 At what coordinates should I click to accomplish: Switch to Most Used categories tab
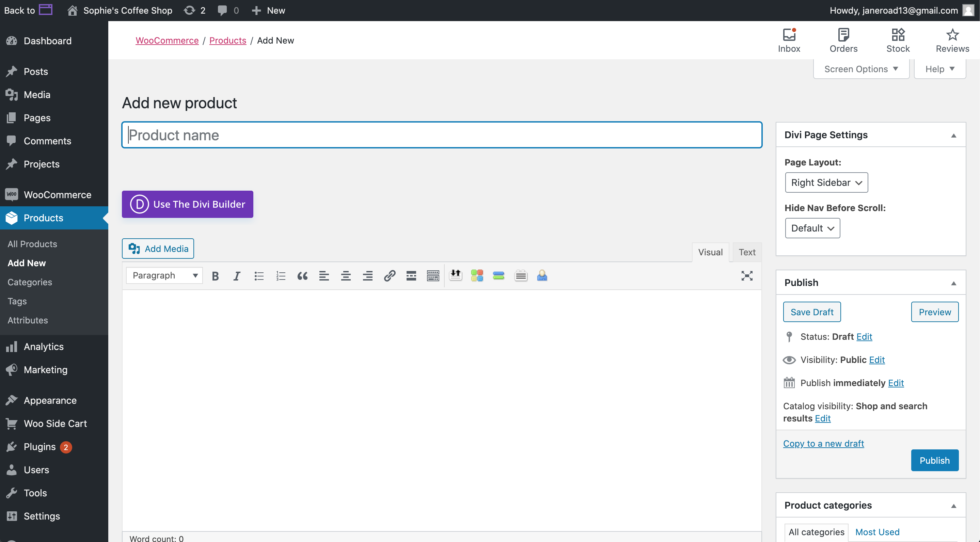coord(877,532)
